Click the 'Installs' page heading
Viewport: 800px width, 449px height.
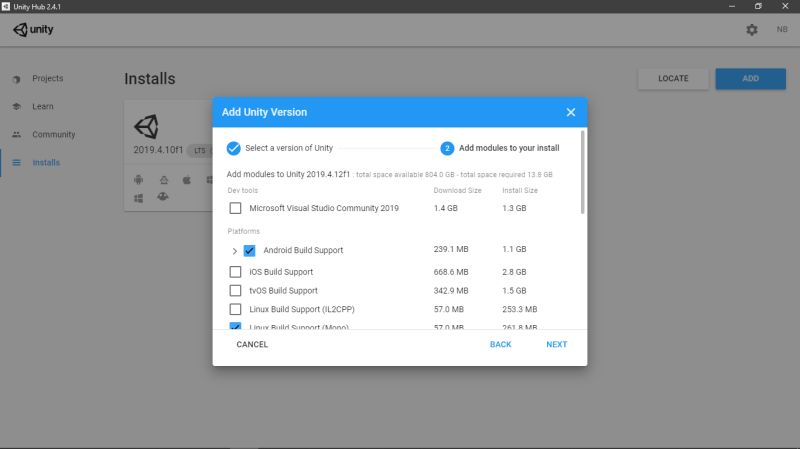coord(149,79)
